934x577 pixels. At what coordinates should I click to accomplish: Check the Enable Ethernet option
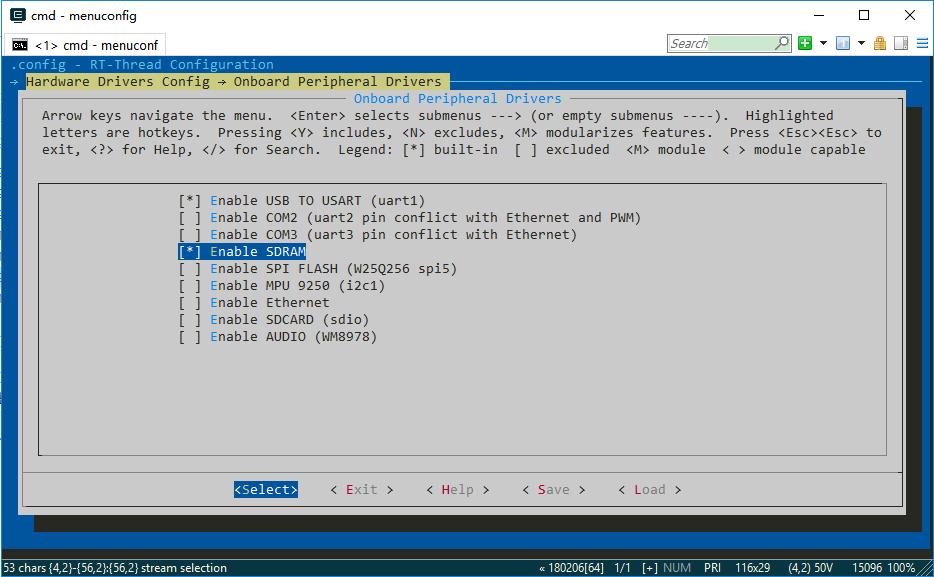(x=190, y=303)
